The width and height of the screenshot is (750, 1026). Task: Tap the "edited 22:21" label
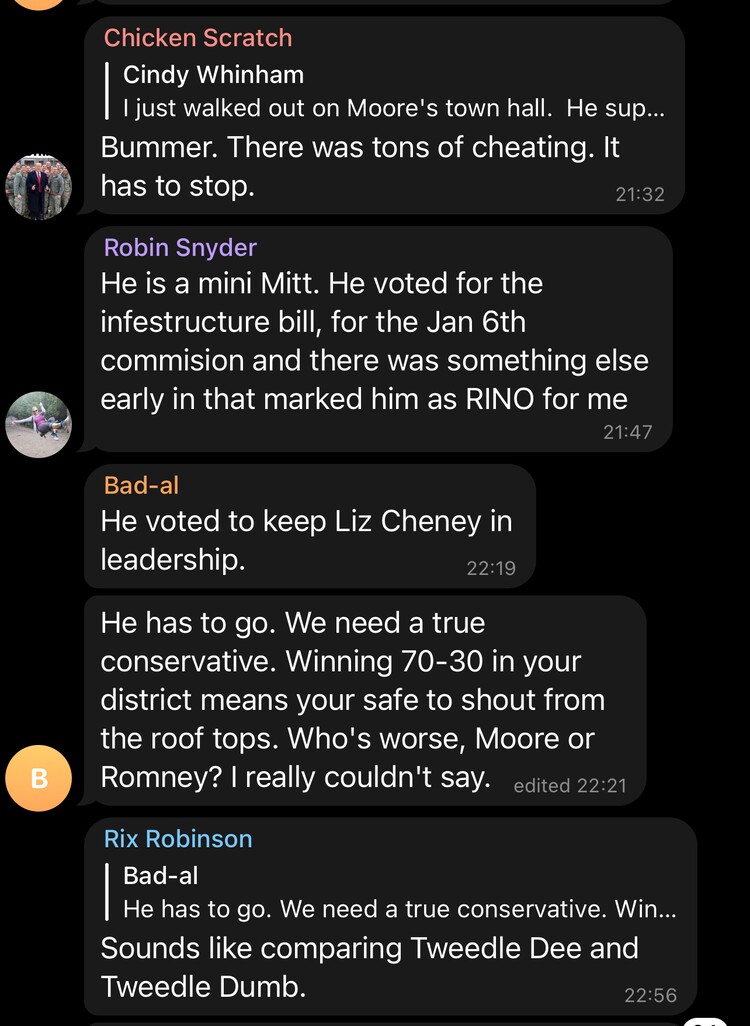click(x=570, y=786)
